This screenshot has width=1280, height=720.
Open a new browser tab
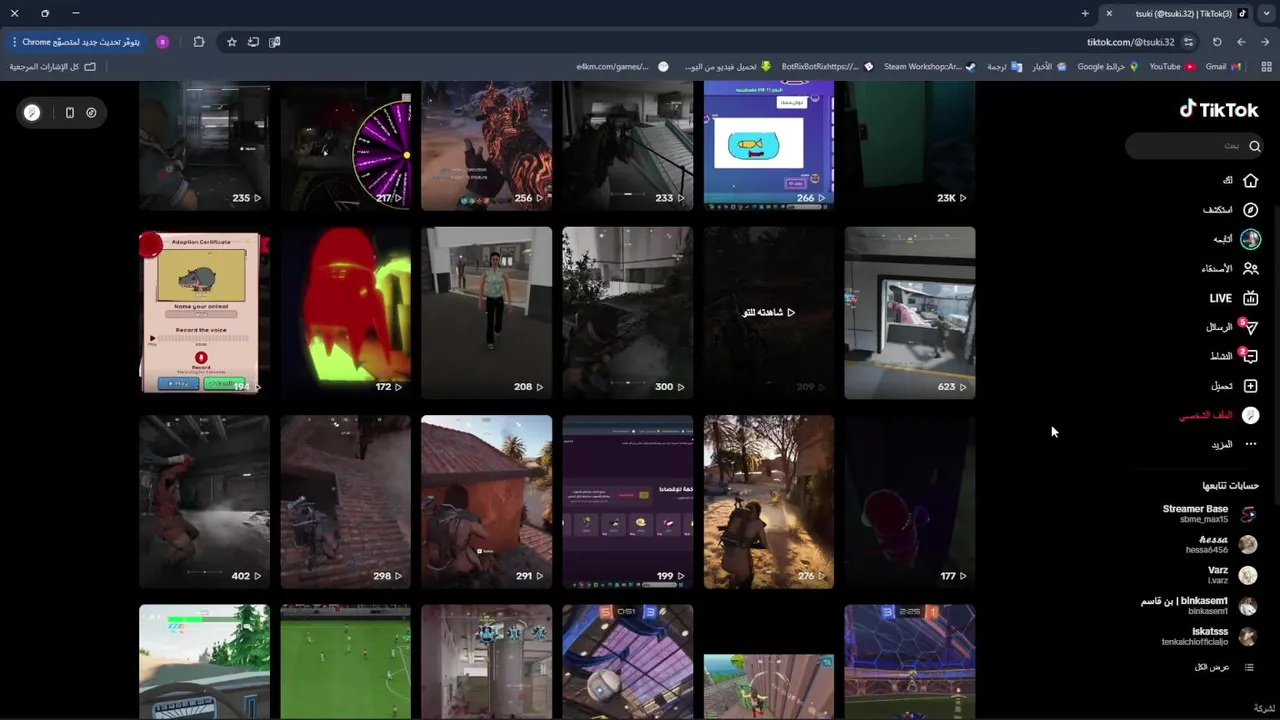coord(1085,13)
